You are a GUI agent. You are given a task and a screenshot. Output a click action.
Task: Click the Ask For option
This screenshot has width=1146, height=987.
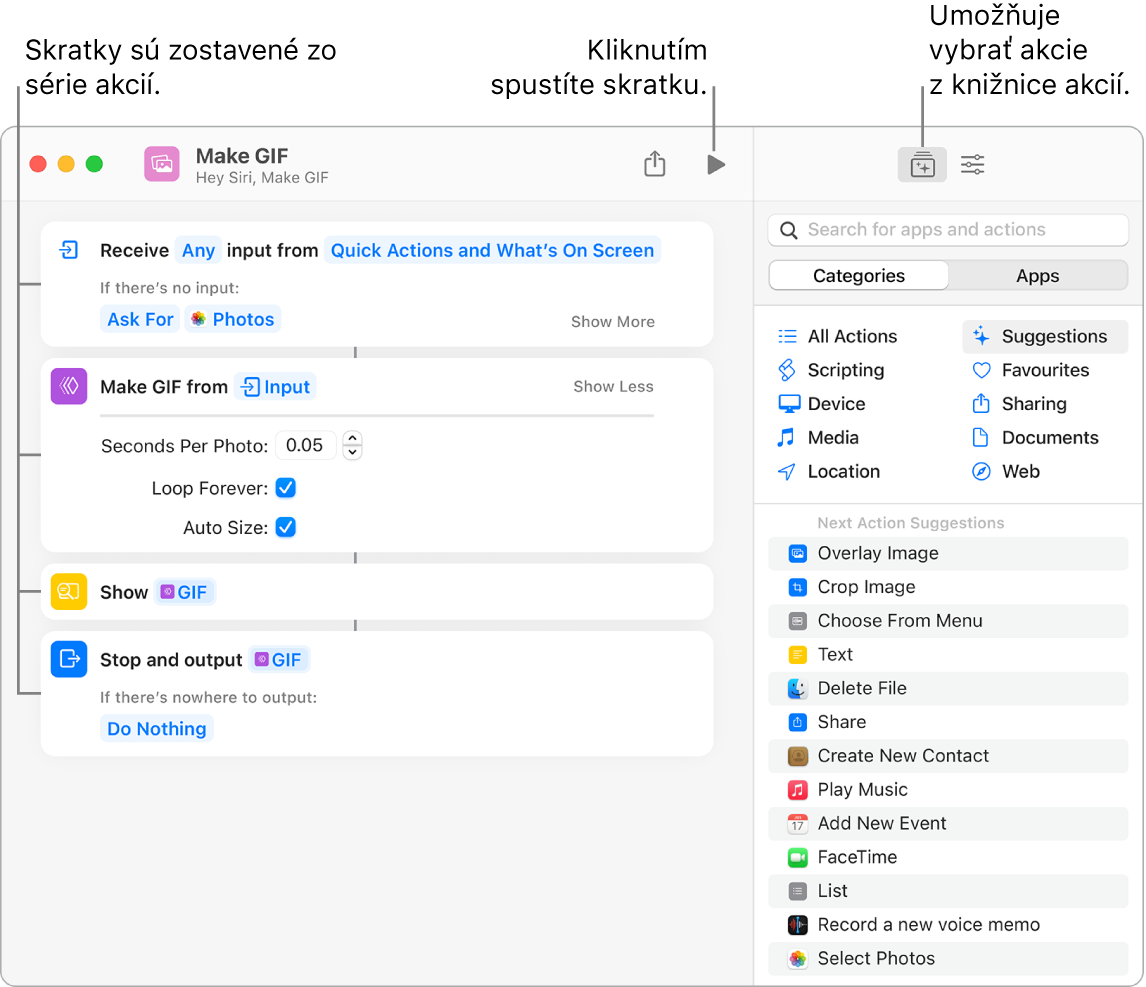point(140,320)
